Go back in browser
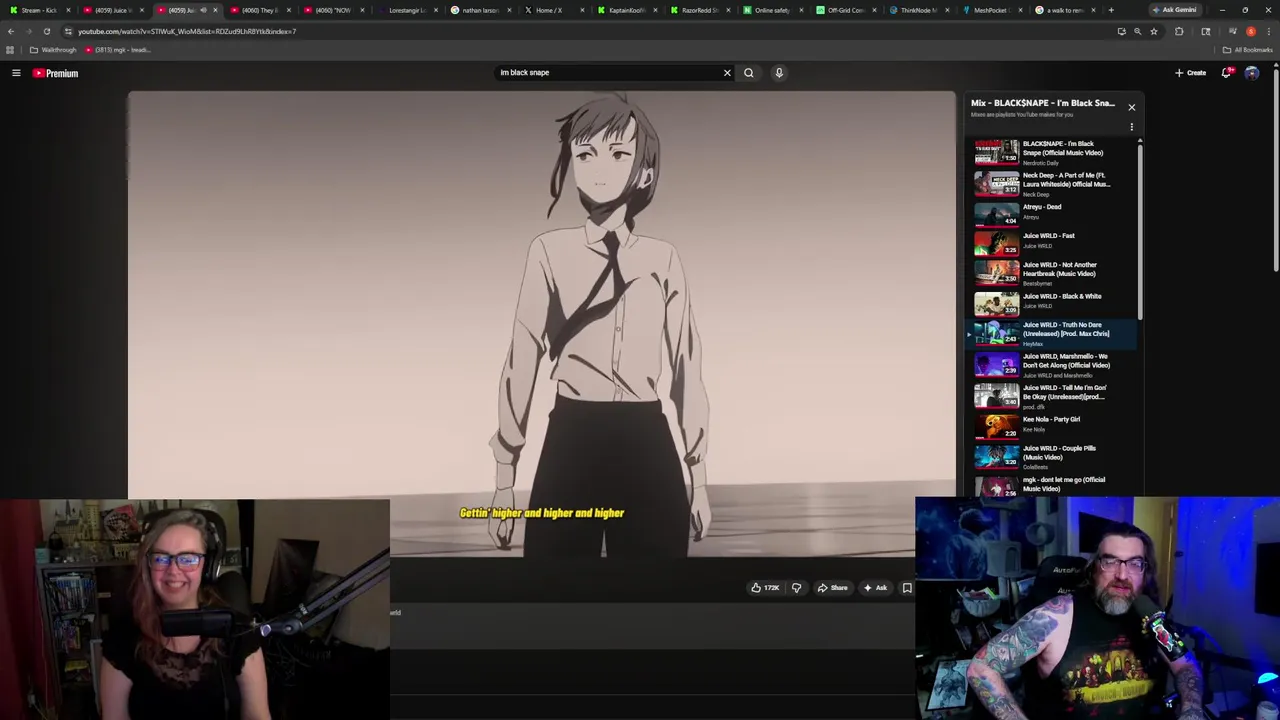The width and height of the screenshot is (1280, 720). [x=11, y=31]
